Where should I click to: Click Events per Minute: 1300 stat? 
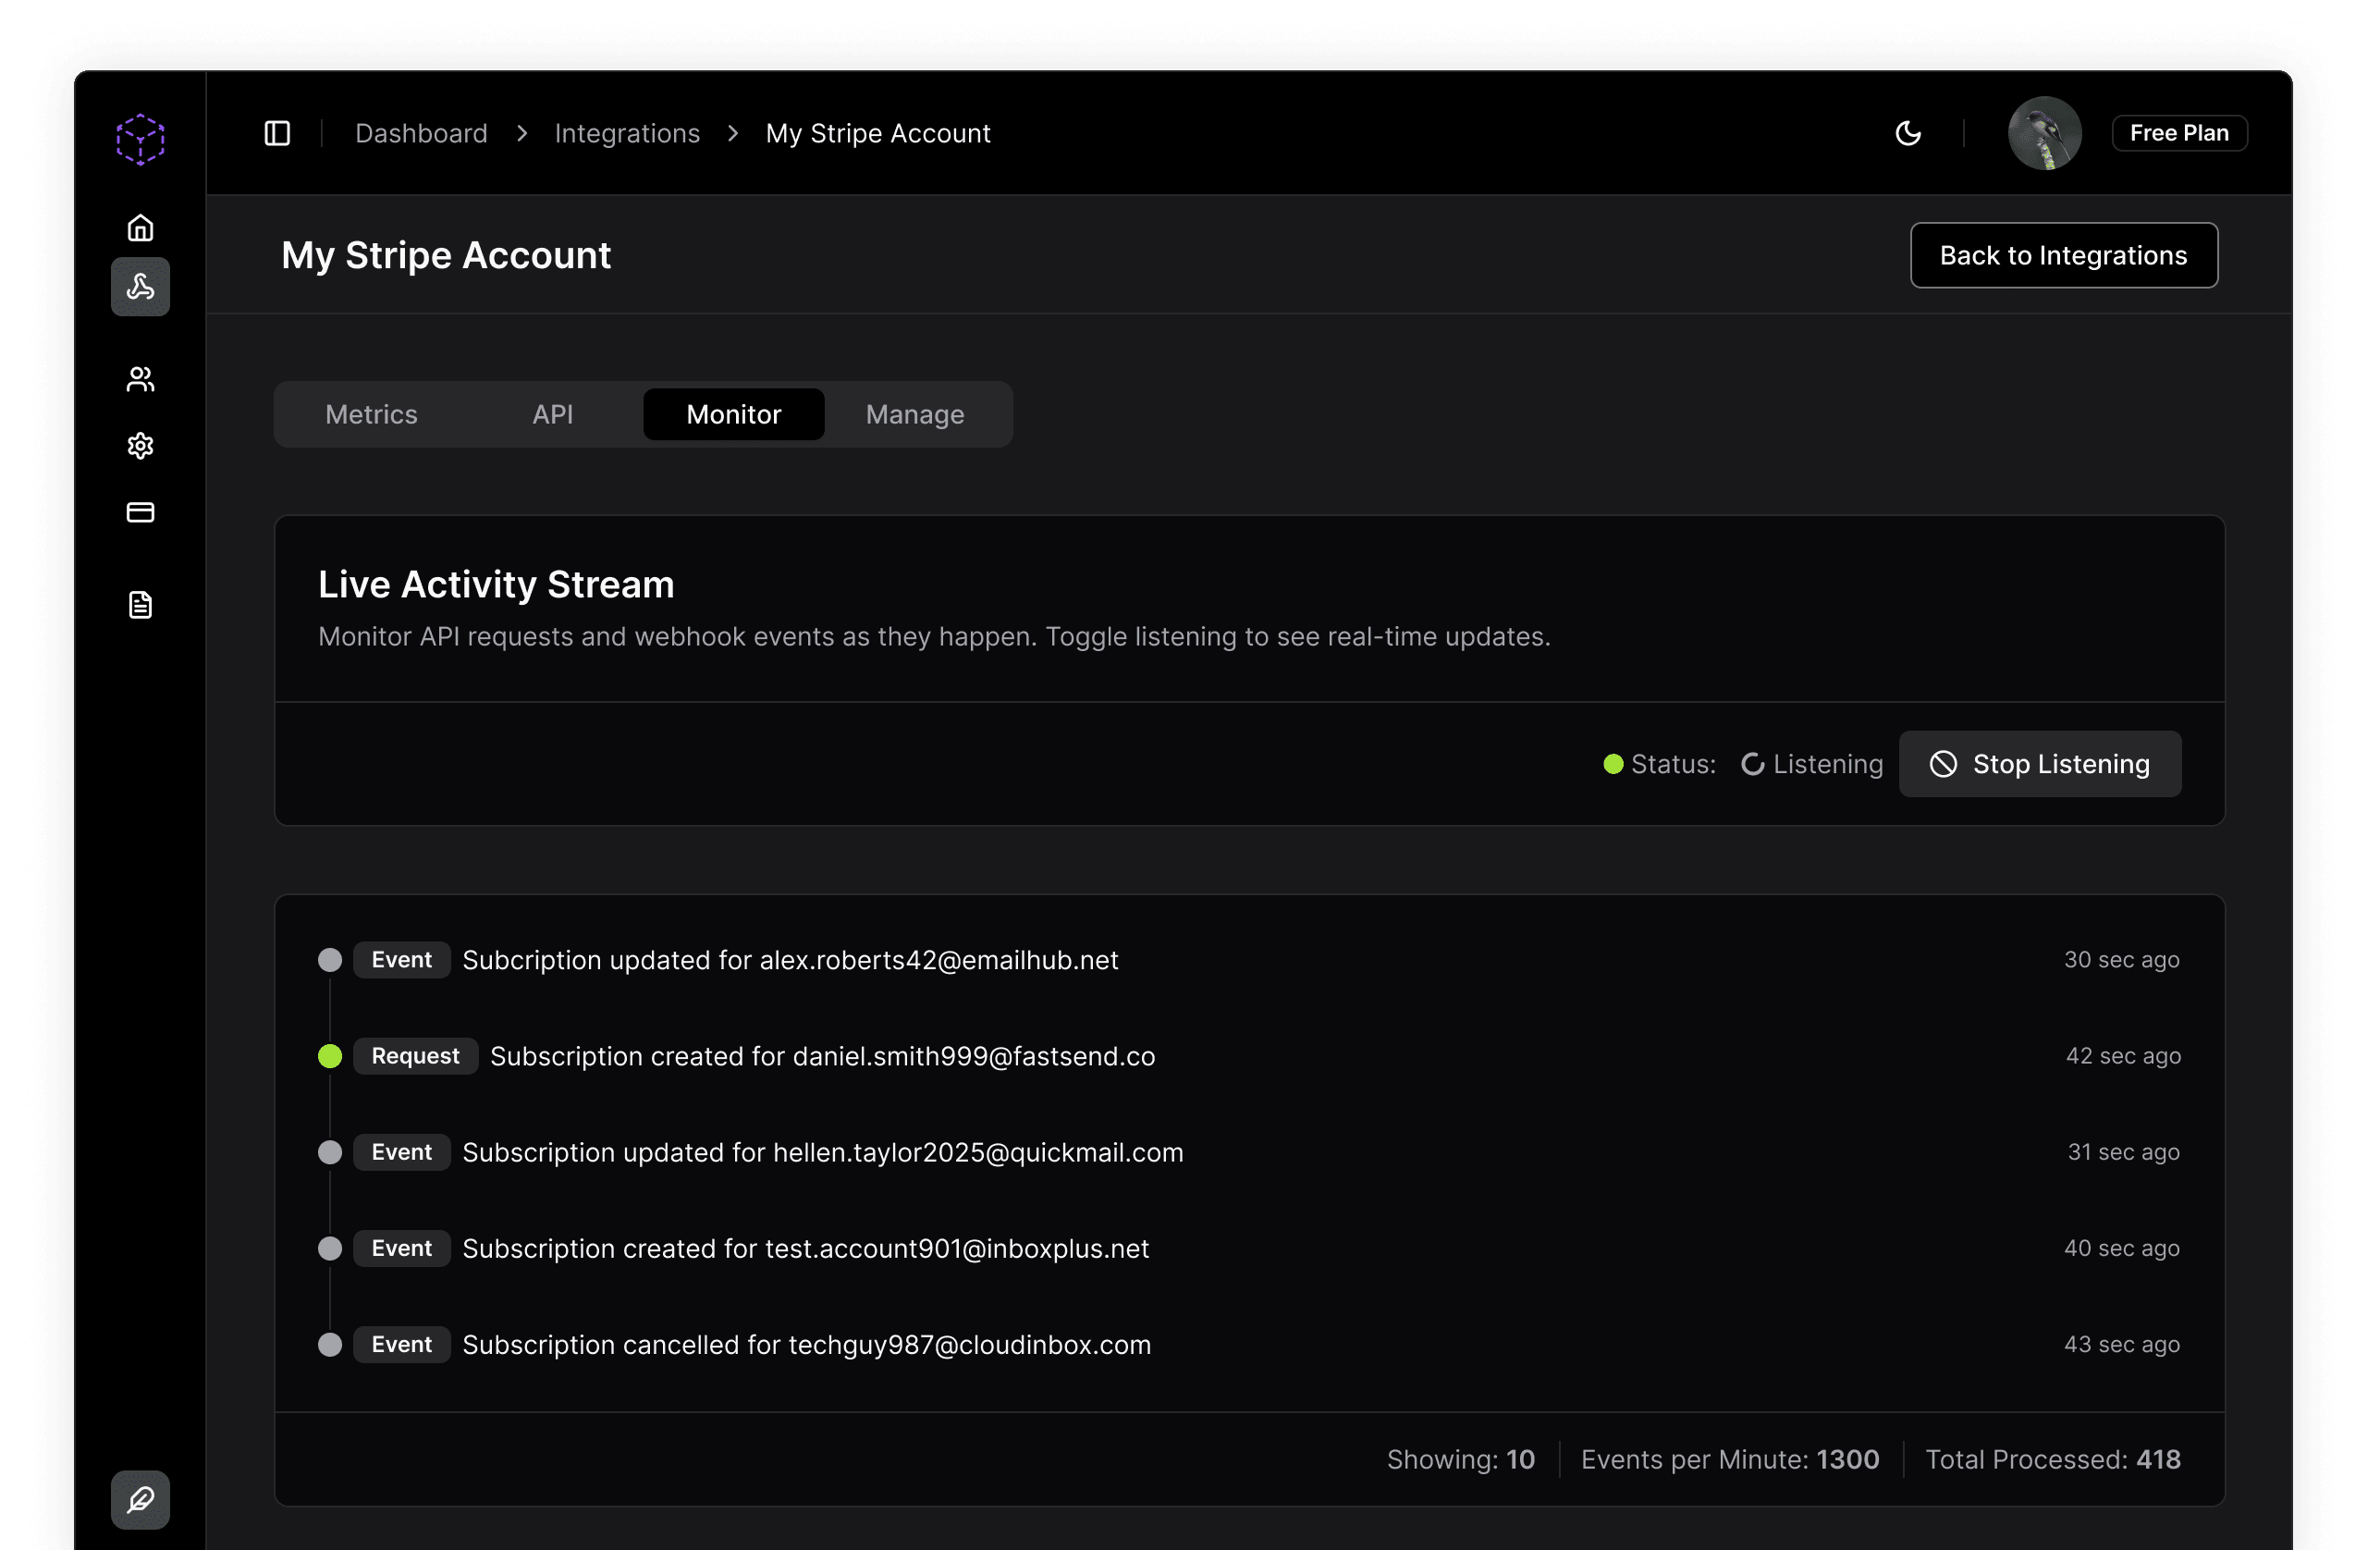point(1730,1460)
